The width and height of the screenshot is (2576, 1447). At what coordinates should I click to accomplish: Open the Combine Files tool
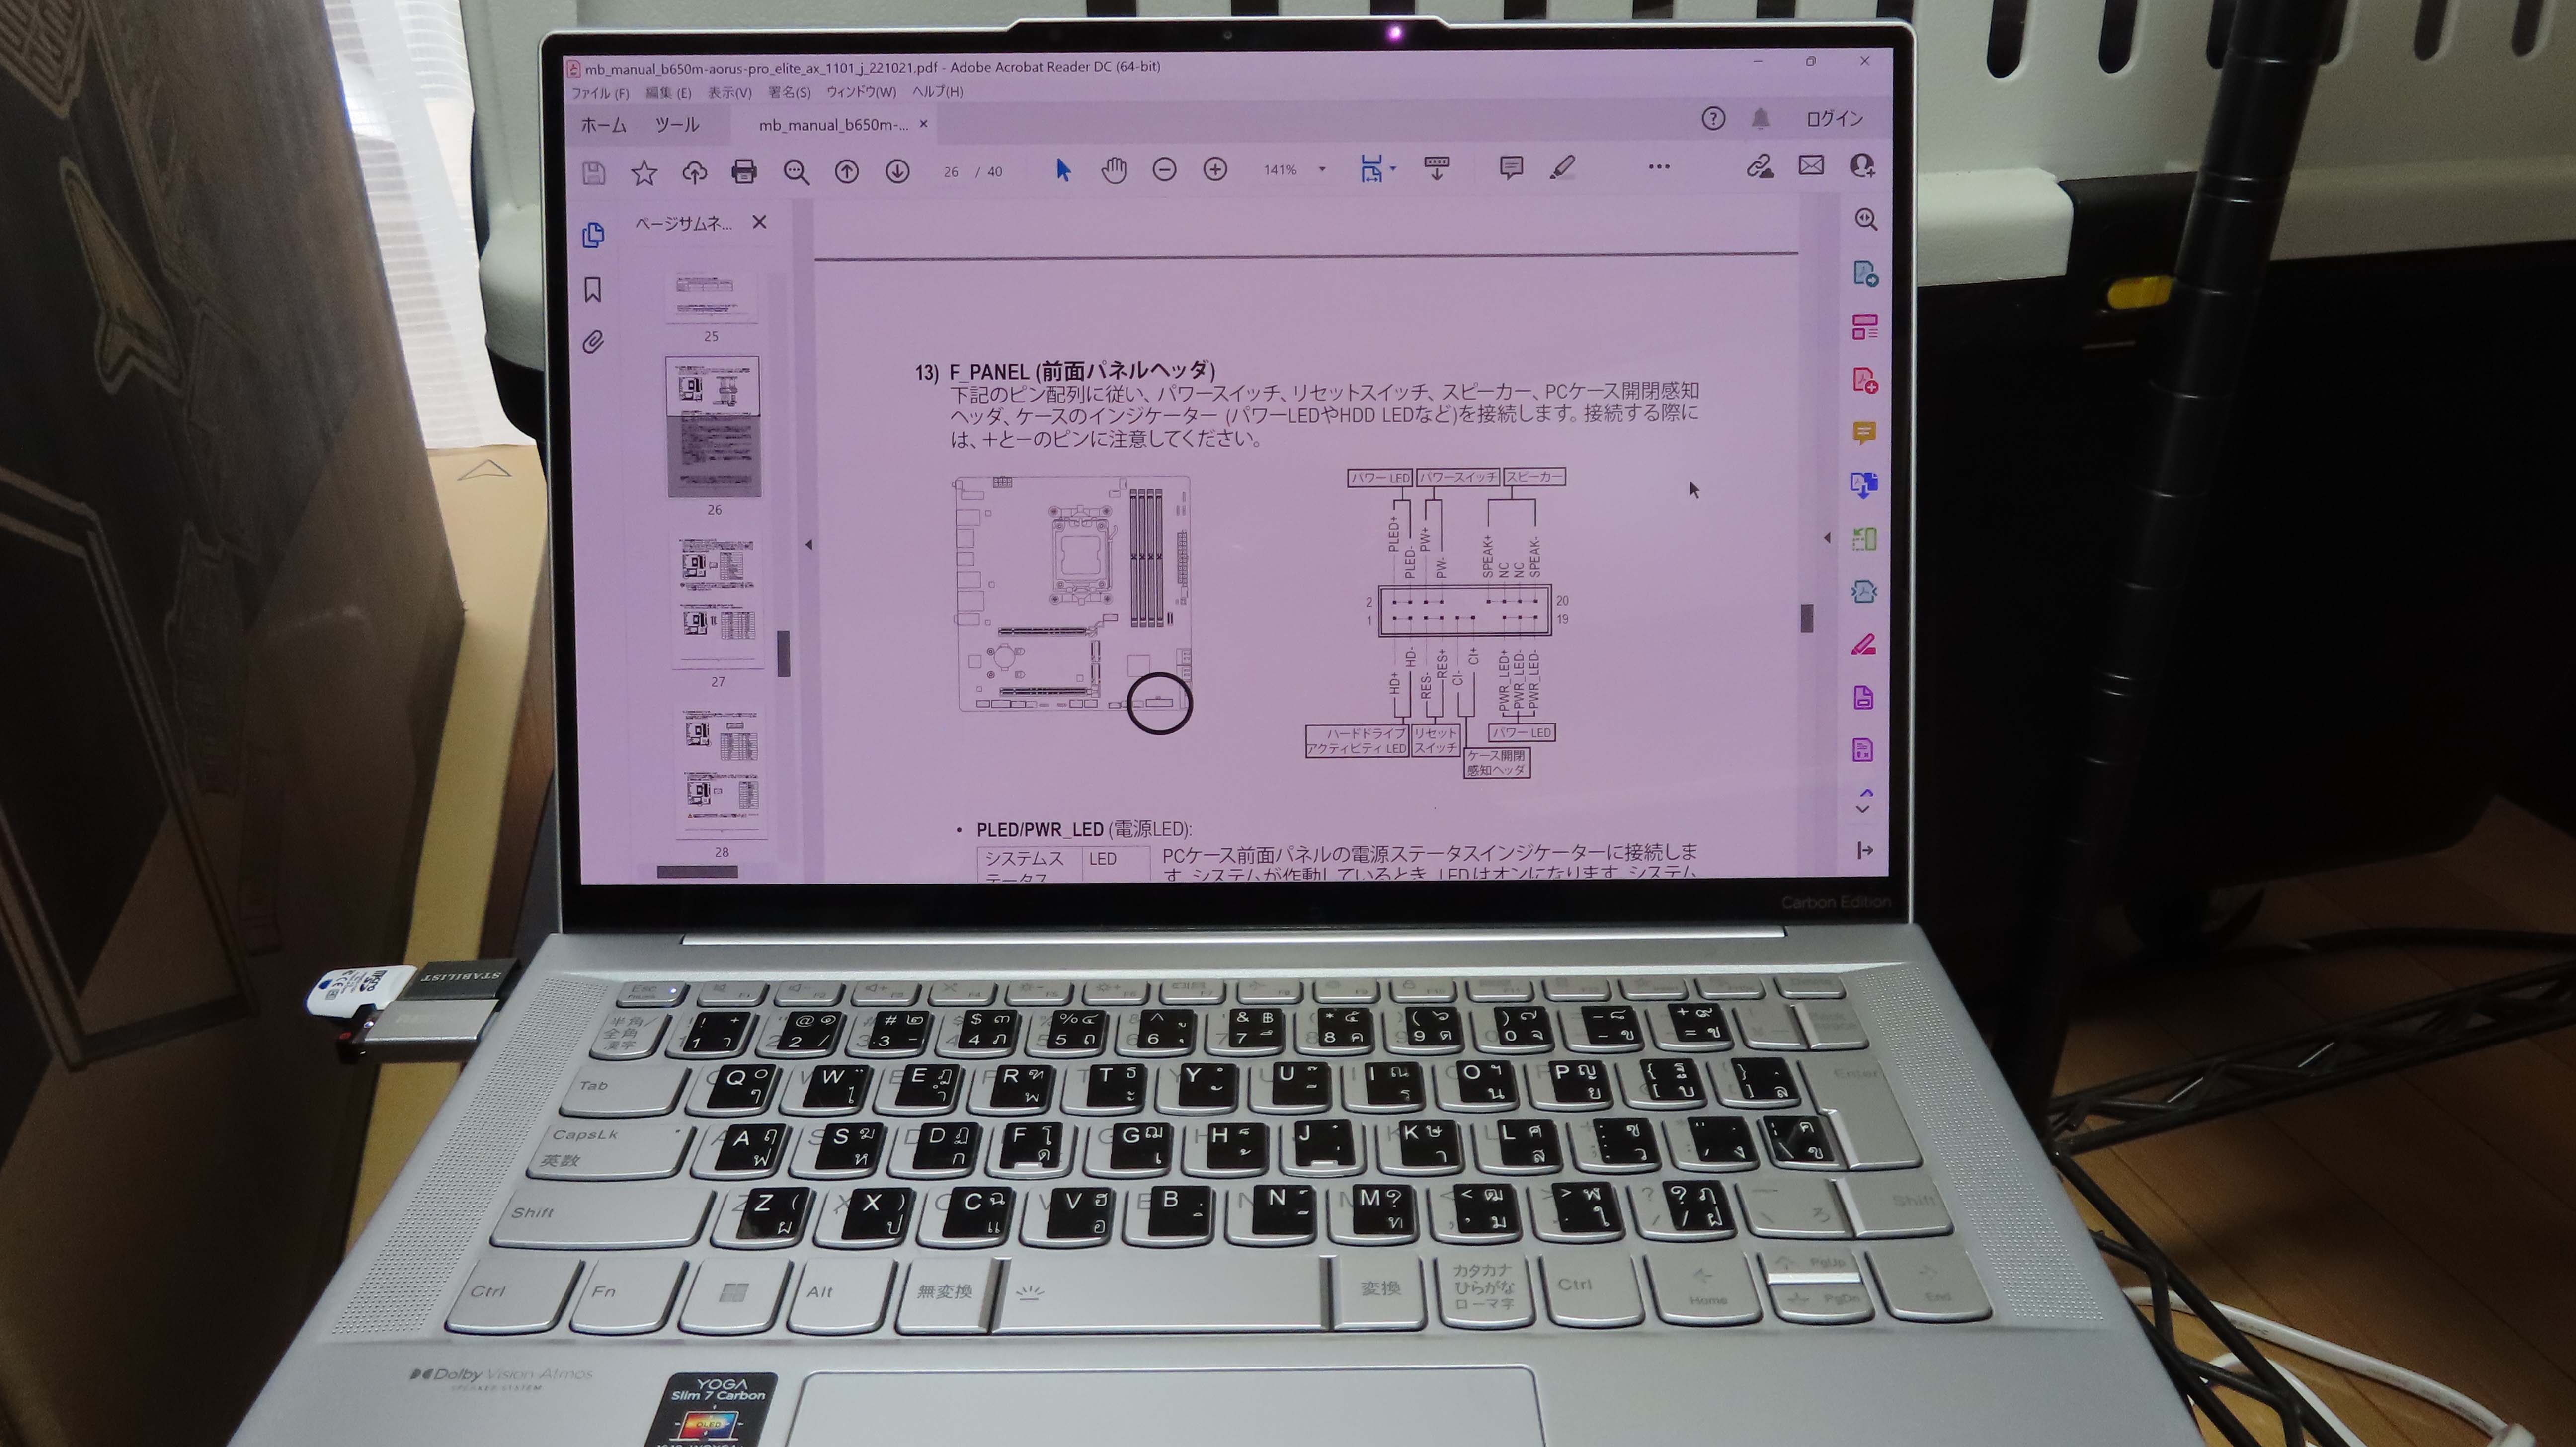[x=1863, y=485]
